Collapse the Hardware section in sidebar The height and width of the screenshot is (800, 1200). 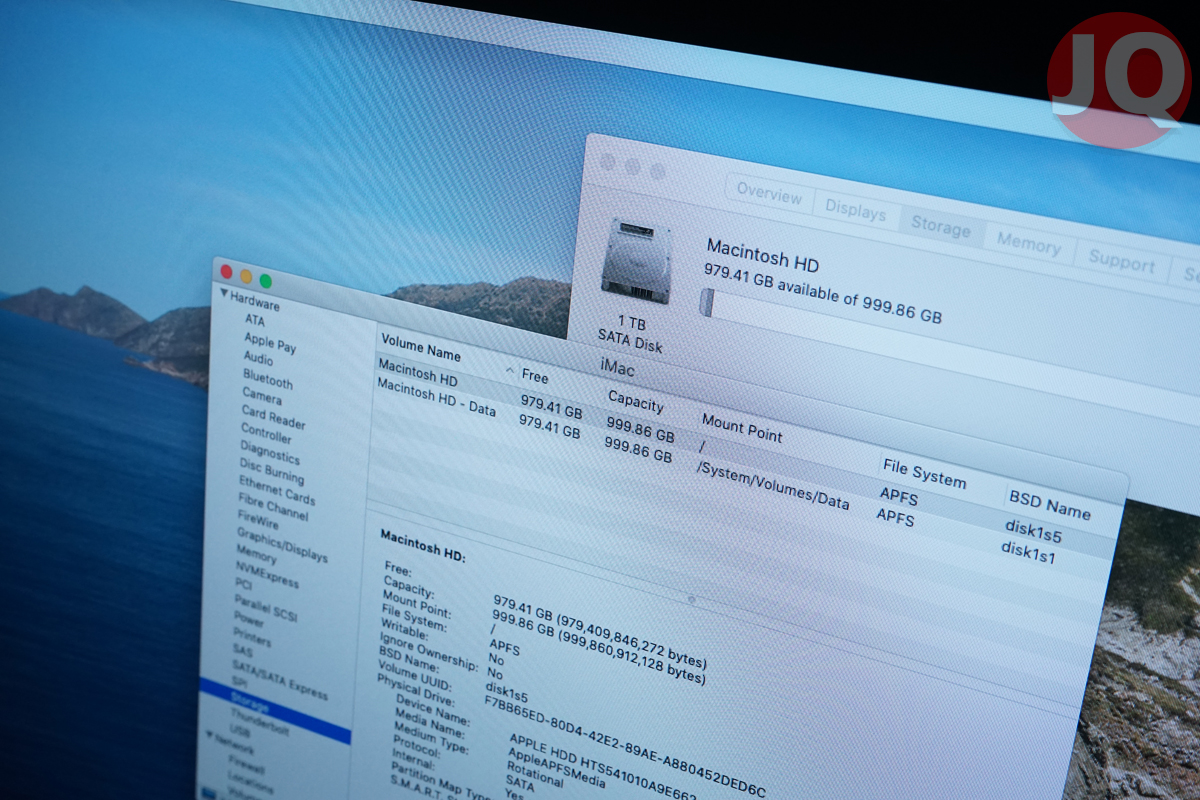tap(225, 295)
